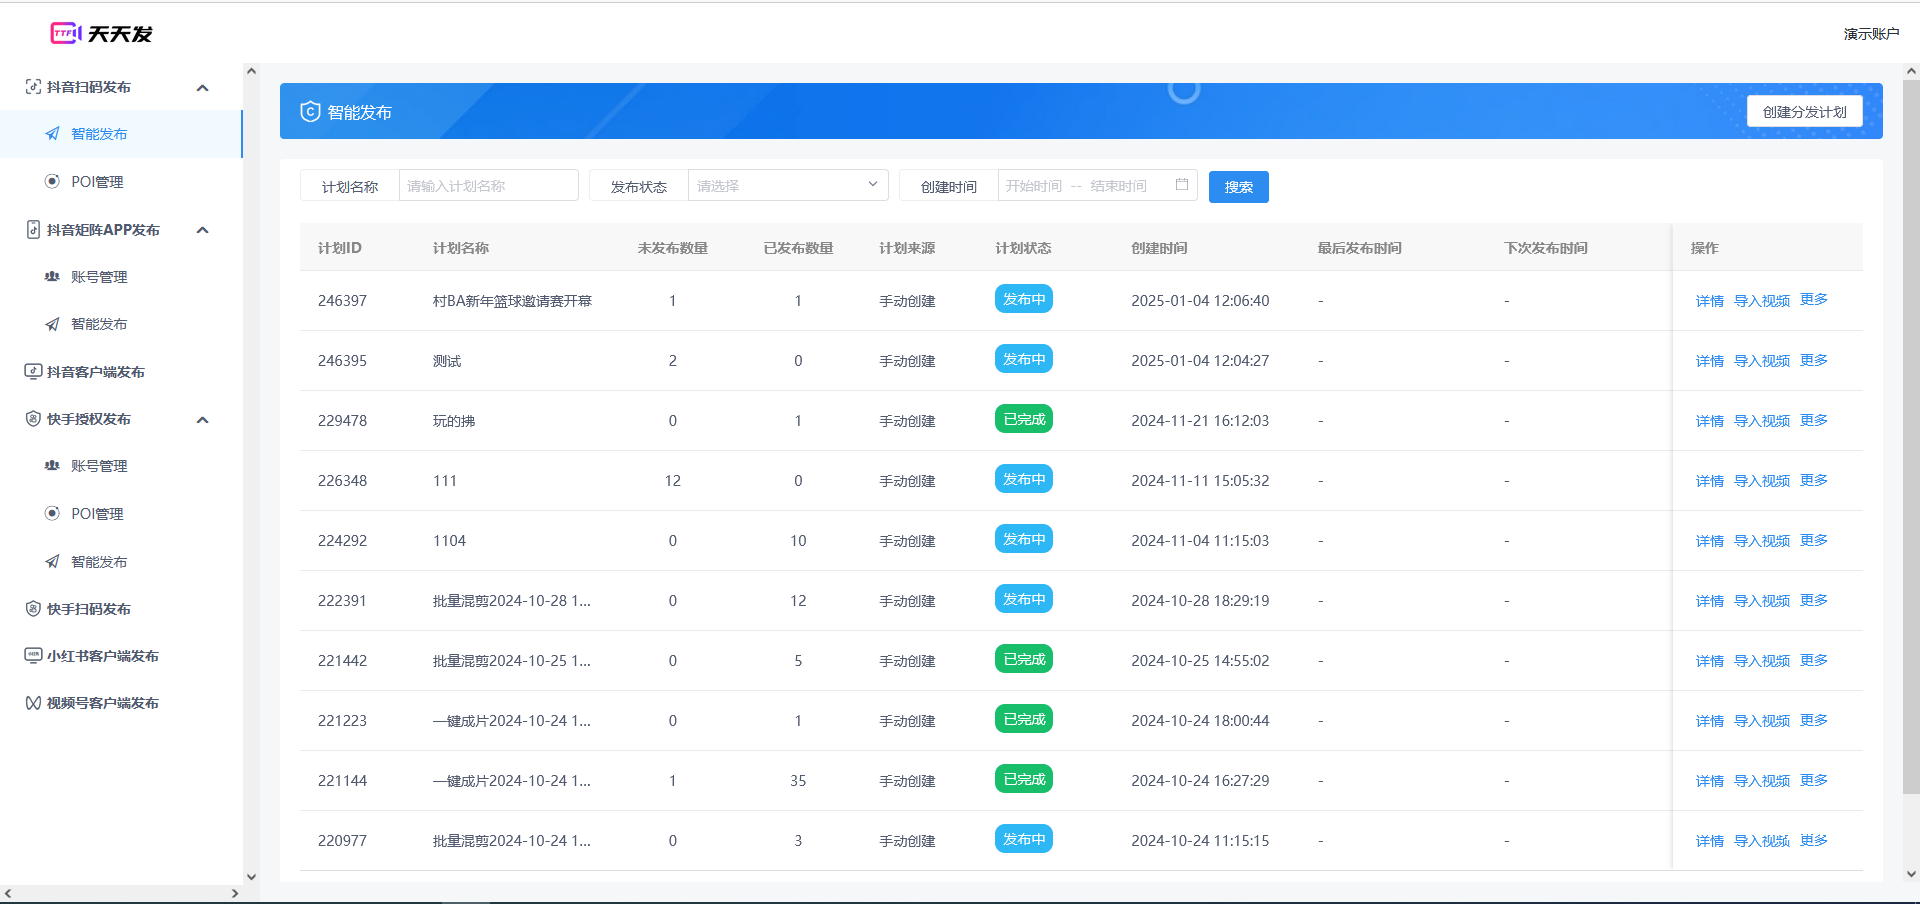Click the 天天发 logo icon
Viewport: 1920px width, 904px height.
(x=65, y=34)
